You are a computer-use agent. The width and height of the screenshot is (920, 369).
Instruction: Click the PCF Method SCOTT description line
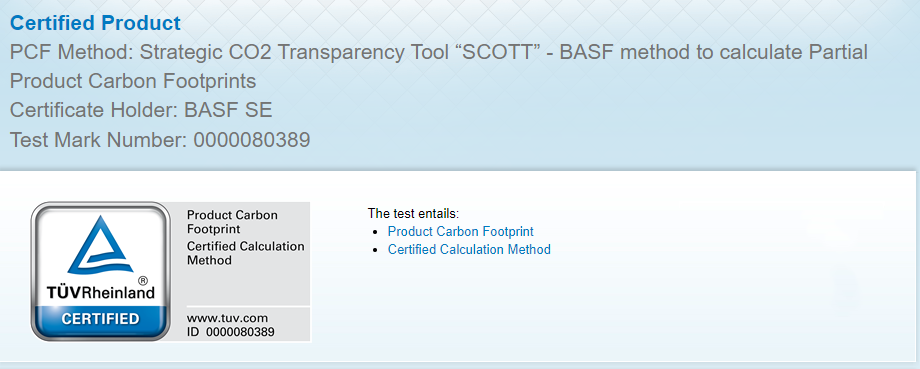pyautogui.click(x=439, y=52)
